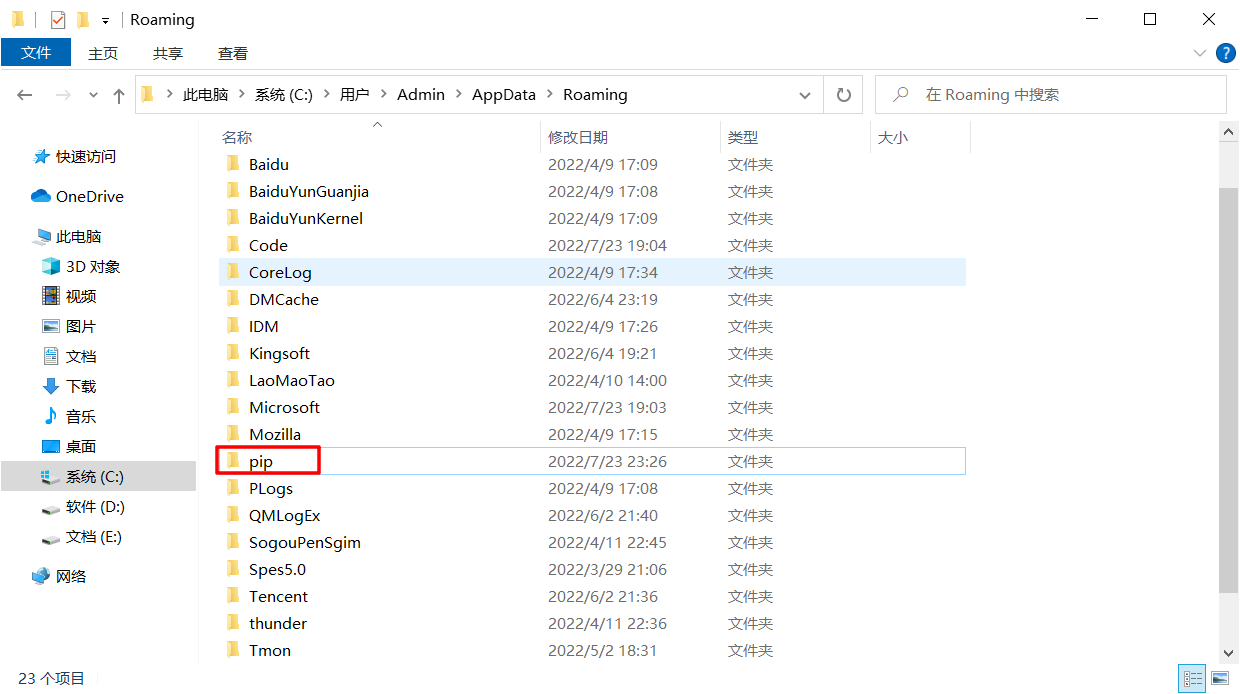Open the recent locations dropdown

(x=94, y=95)
